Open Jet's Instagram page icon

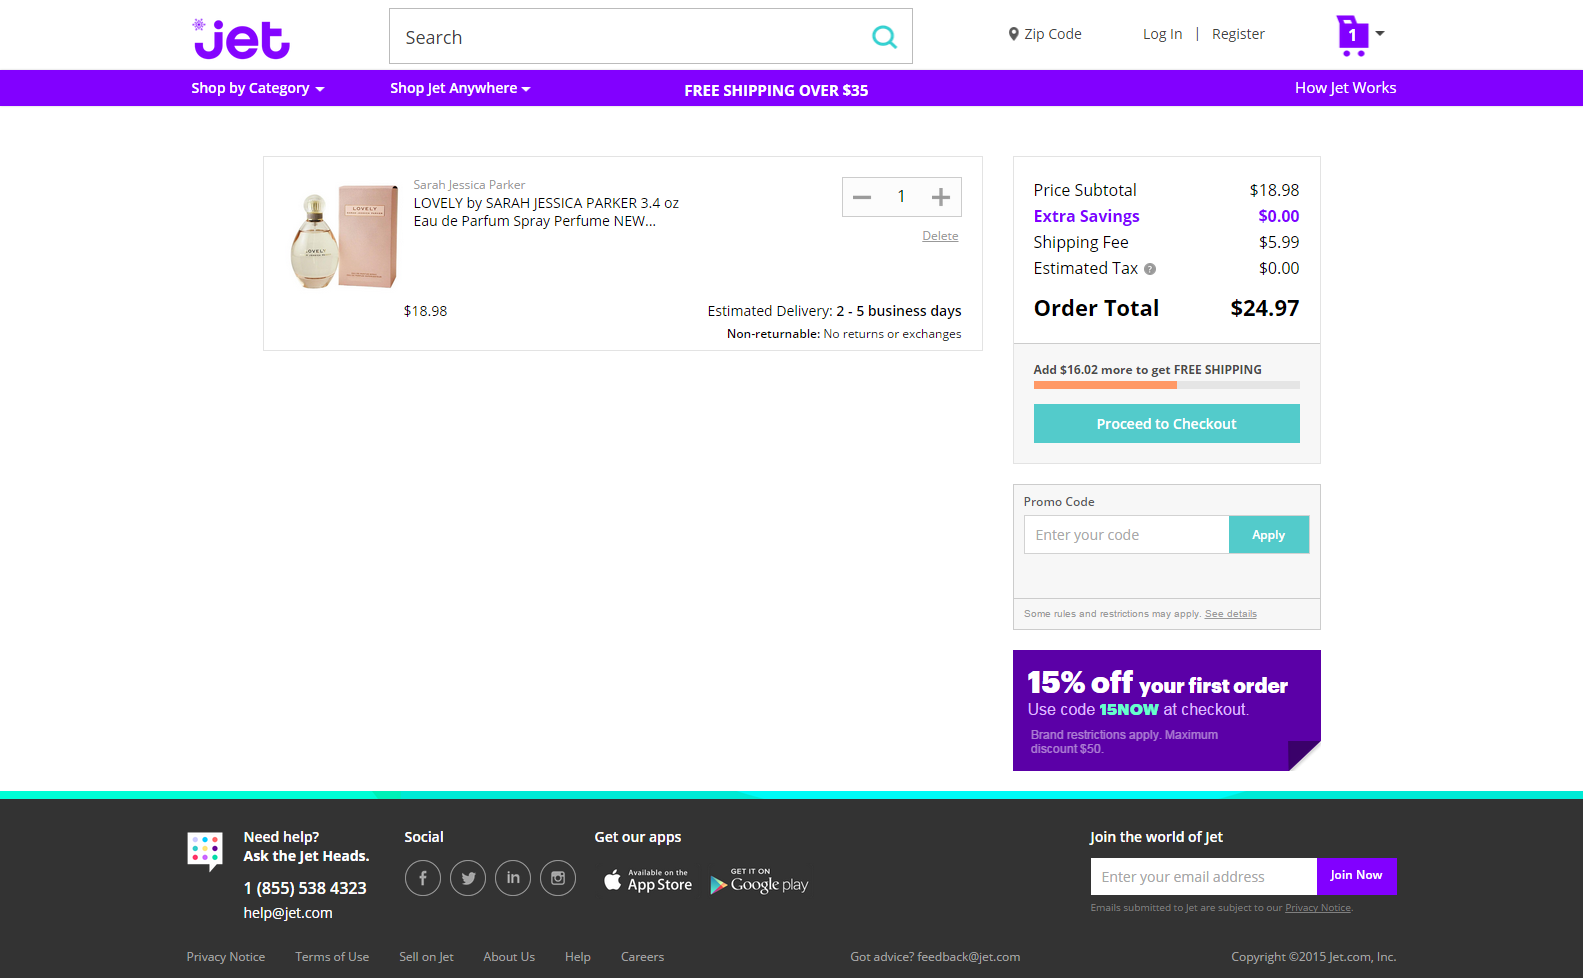tap(558, 878)
